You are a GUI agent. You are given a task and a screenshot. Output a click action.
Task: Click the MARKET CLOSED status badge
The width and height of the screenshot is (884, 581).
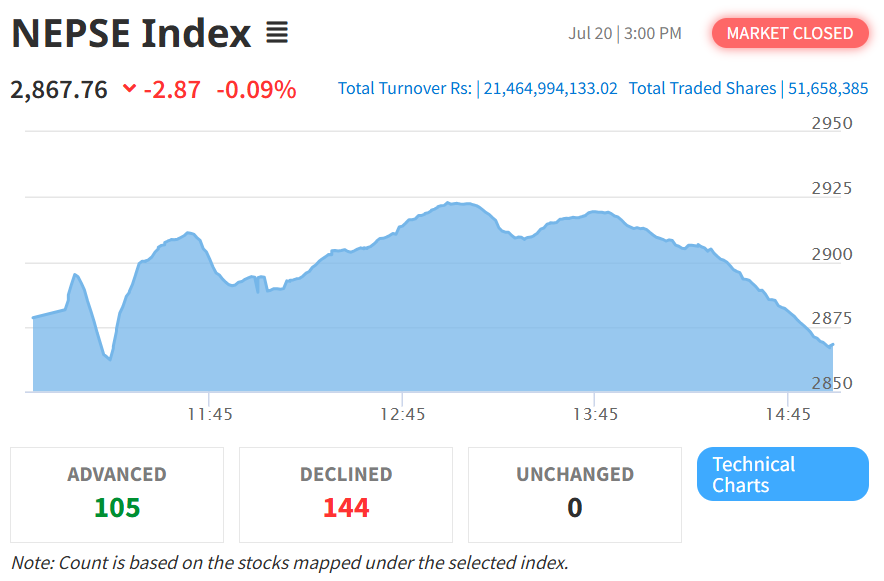click(790, 33)
